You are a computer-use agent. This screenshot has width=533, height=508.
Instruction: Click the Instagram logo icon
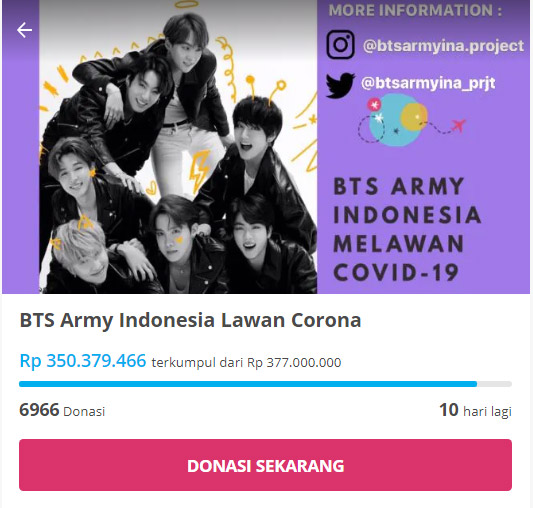tap(340, 45)
